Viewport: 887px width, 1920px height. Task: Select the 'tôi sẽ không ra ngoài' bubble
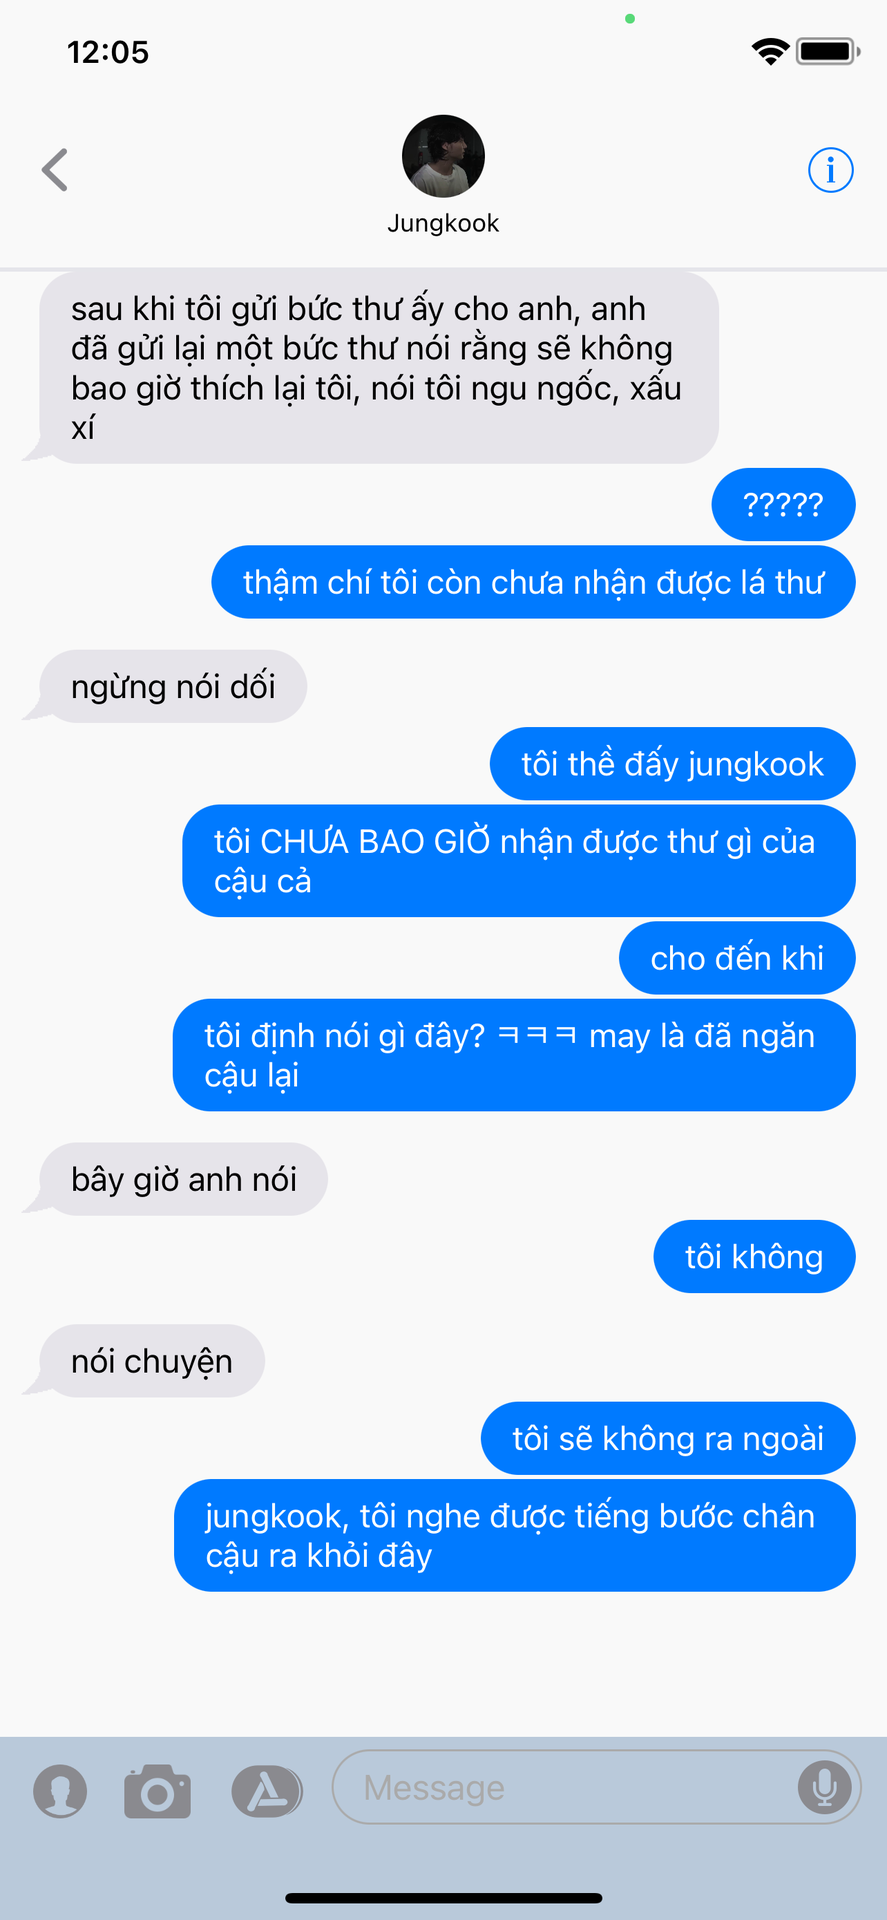coord(668,1438)
